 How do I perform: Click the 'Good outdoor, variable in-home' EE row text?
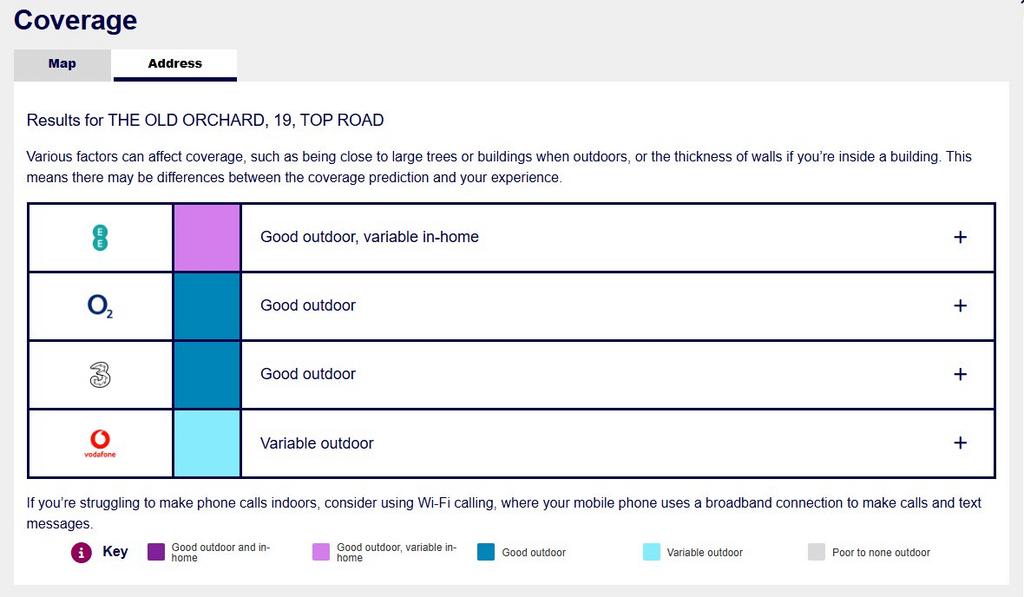click(x=370, y=237)
